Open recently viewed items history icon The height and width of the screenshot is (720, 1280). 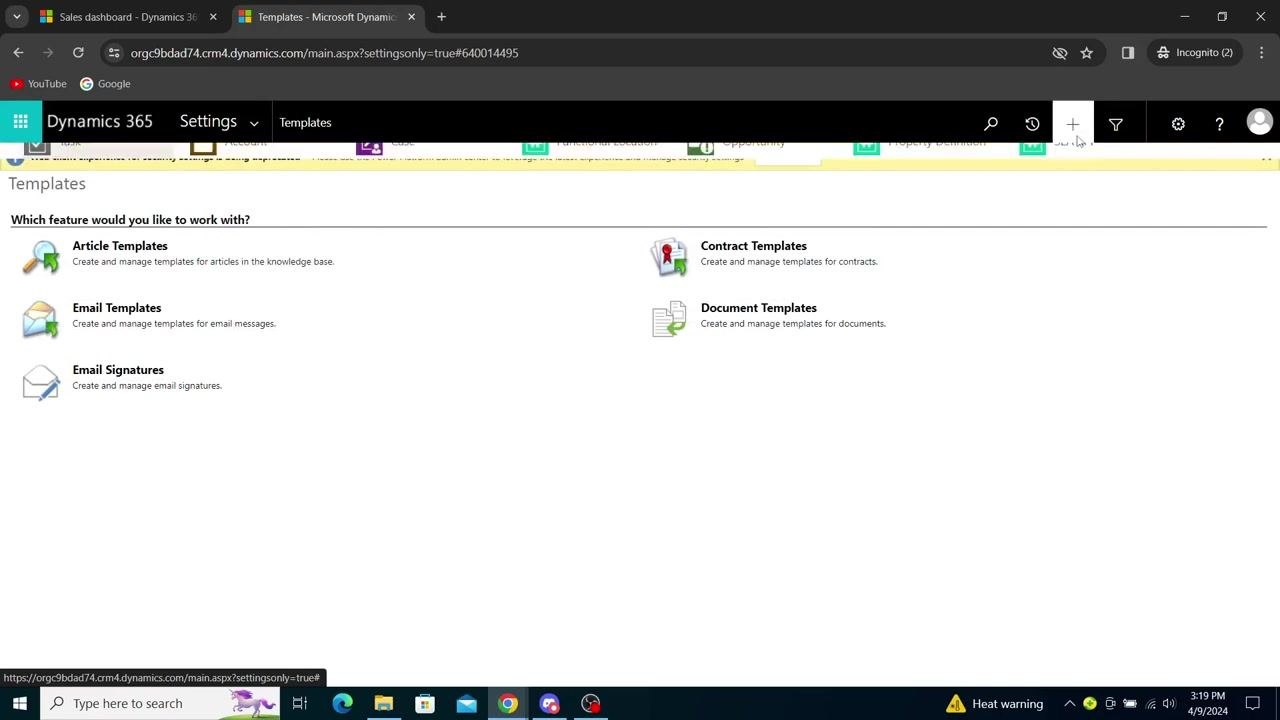(x=1032, y=123)
